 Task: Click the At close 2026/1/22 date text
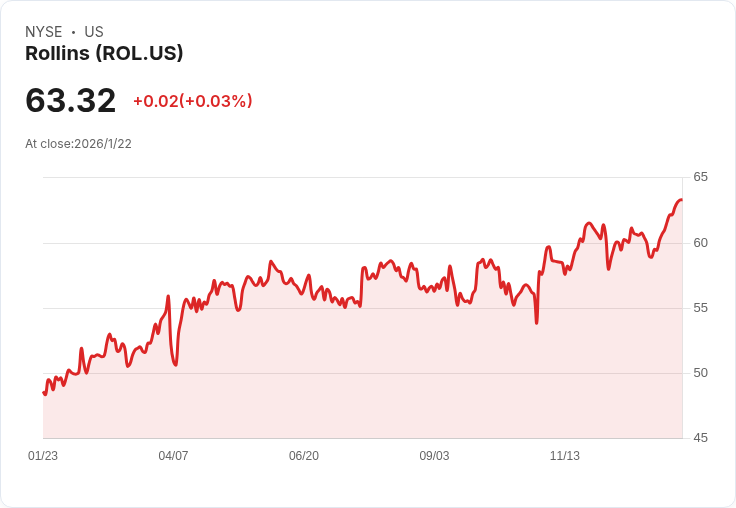(78, 144)
